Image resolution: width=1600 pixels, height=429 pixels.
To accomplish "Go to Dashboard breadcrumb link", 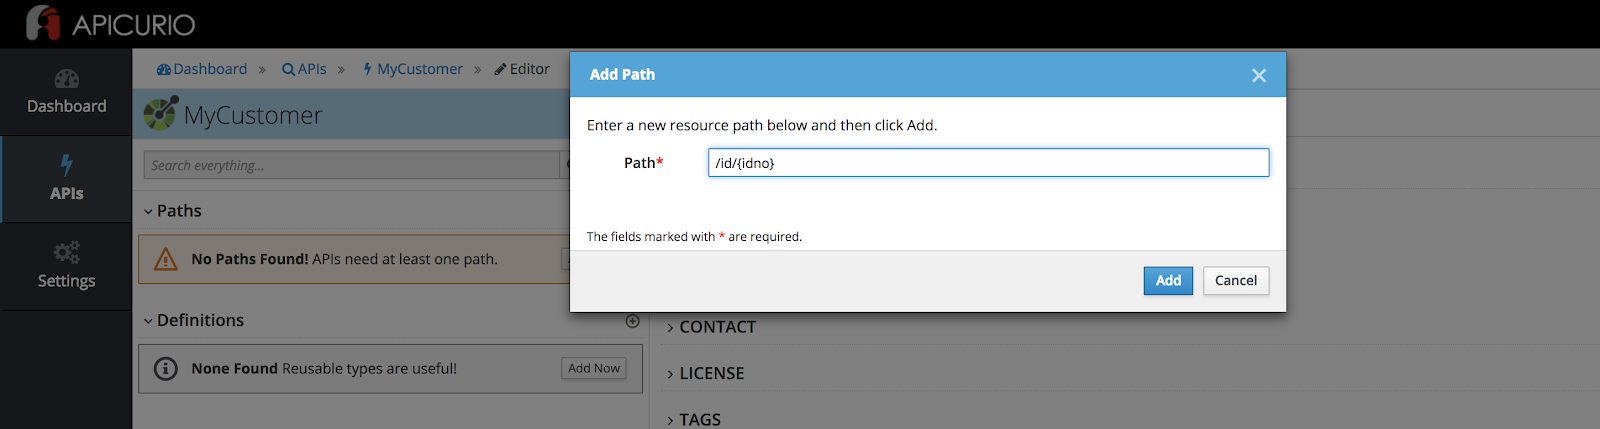I will [x=202, y=69].
